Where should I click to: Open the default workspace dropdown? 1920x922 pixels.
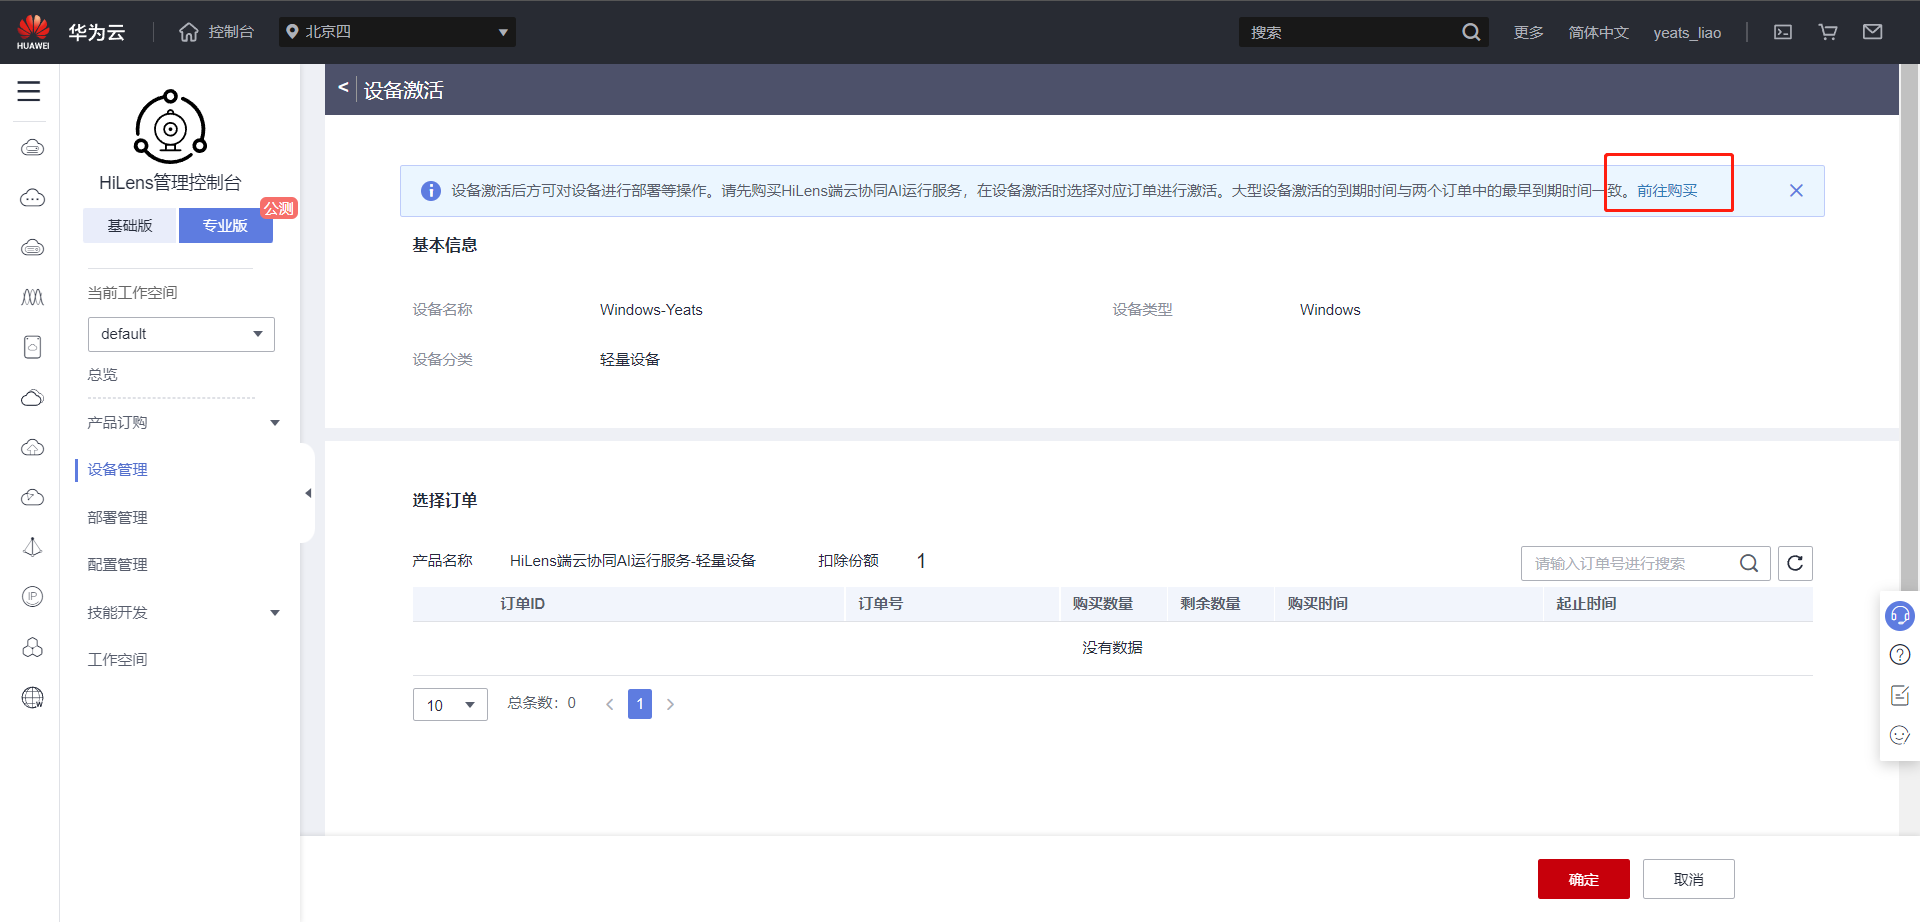click(180, 333)
